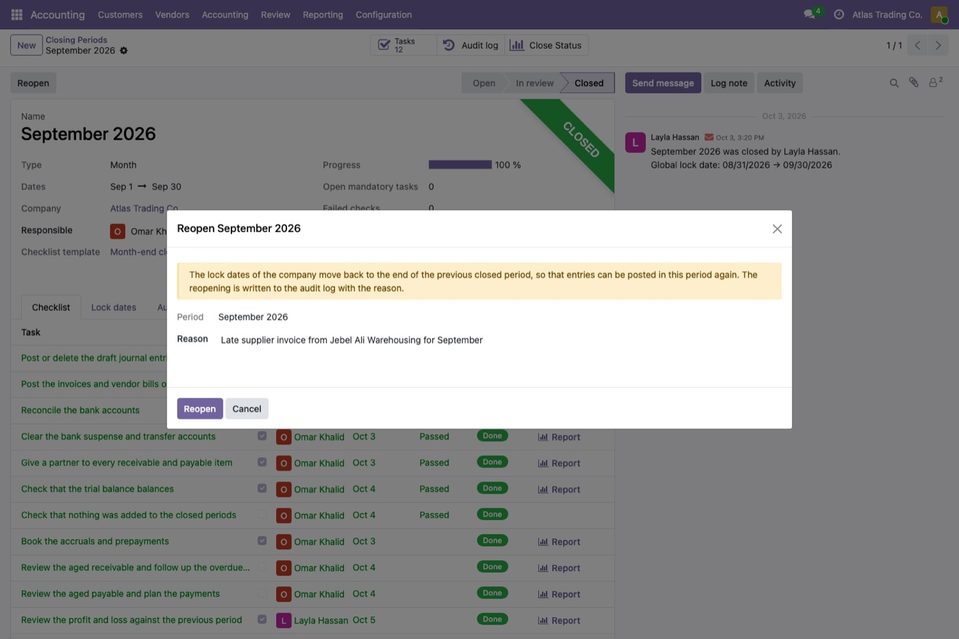Screen dimensions: 959x639
Task: Confirm with the purple Reopen button in dialog
Action: (x=199, y=408)
